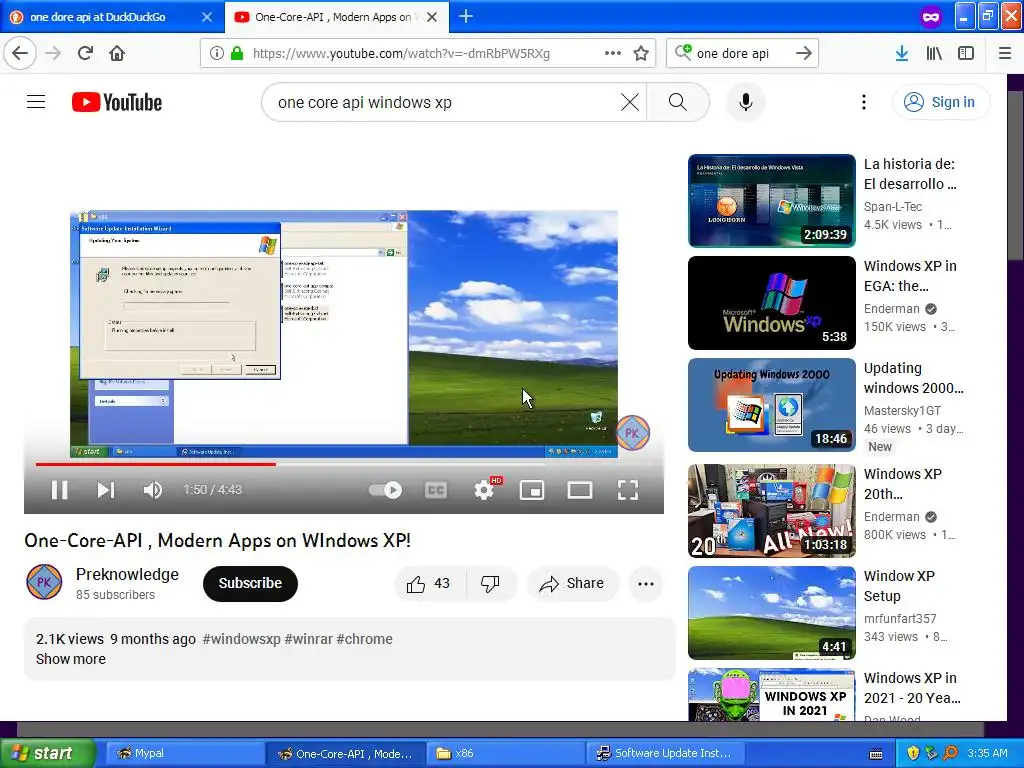Mute the video volume
This screenshot has width=1024, height=768.
[x=152, y=490]
